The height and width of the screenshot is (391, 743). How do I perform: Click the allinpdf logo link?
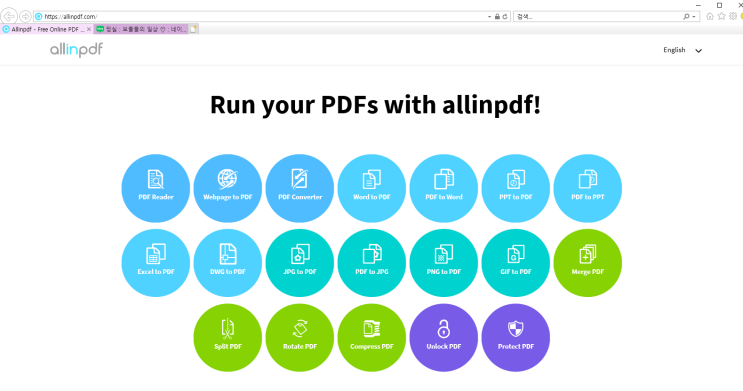76,49
